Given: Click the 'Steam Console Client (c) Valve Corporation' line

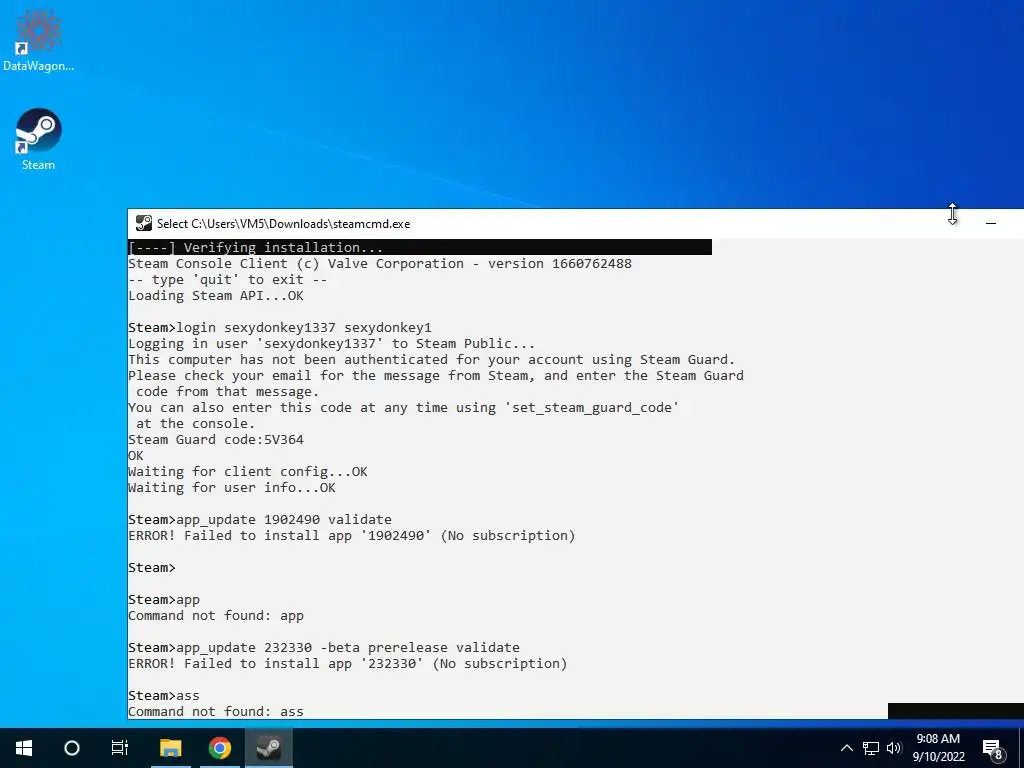Looking at the screenshot, I should pos(379,263).
